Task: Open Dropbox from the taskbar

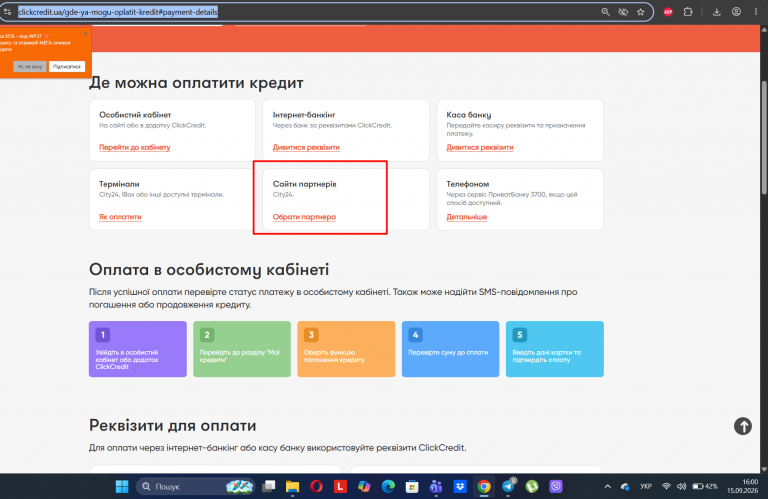Action: [459, 486]
